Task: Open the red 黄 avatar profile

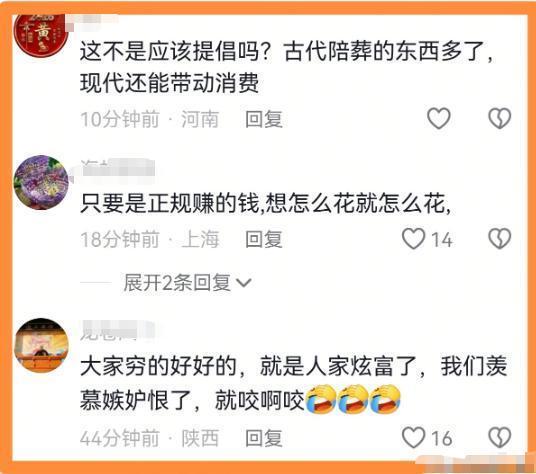Action: 41,34
